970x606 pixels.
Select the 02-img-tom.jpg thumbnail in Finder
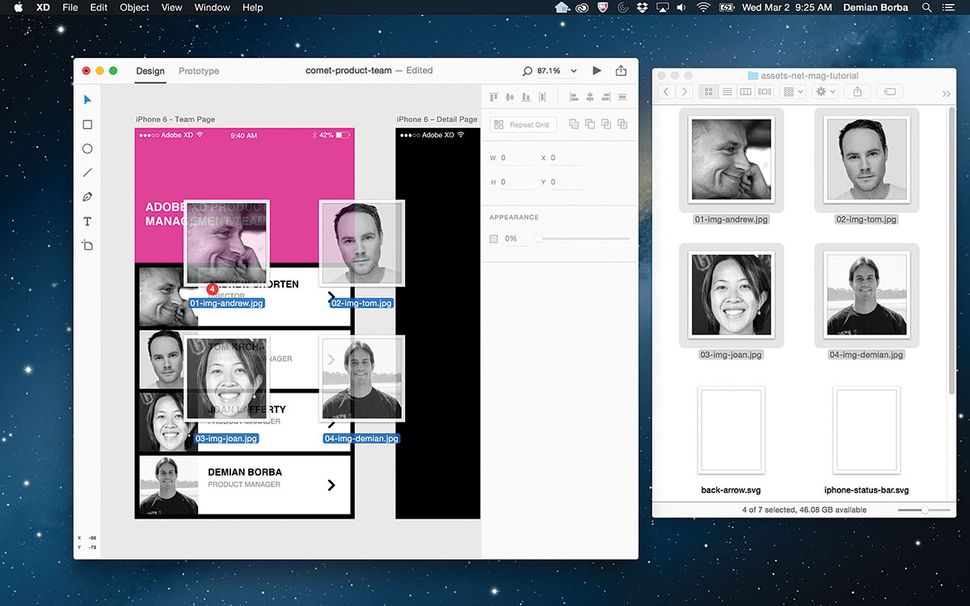coord(866,160)
